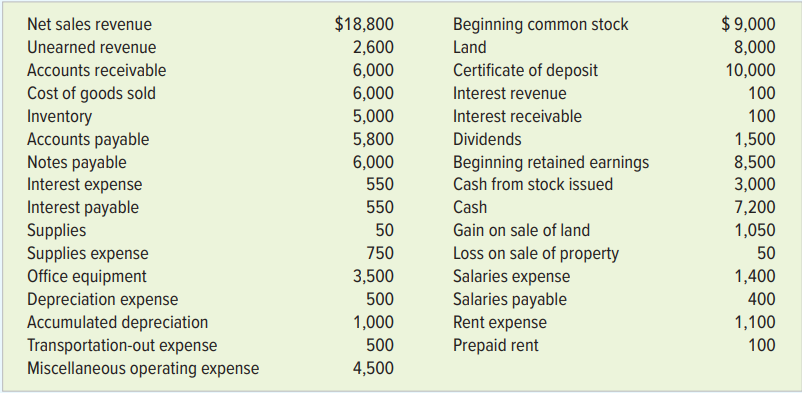Click the Net sales revenue label
This screenshot has height=393, width=802.
tap(90, 25)
